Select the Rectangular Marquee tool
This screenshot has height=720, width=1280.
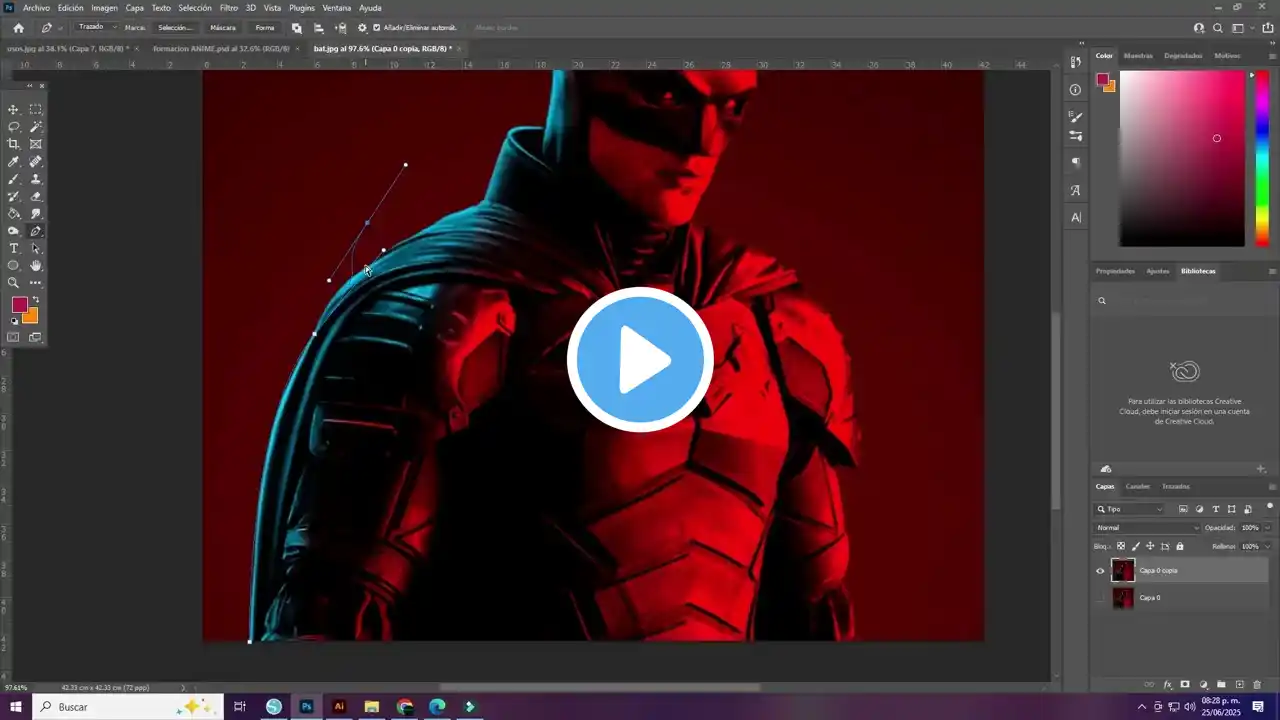(36, 109)
